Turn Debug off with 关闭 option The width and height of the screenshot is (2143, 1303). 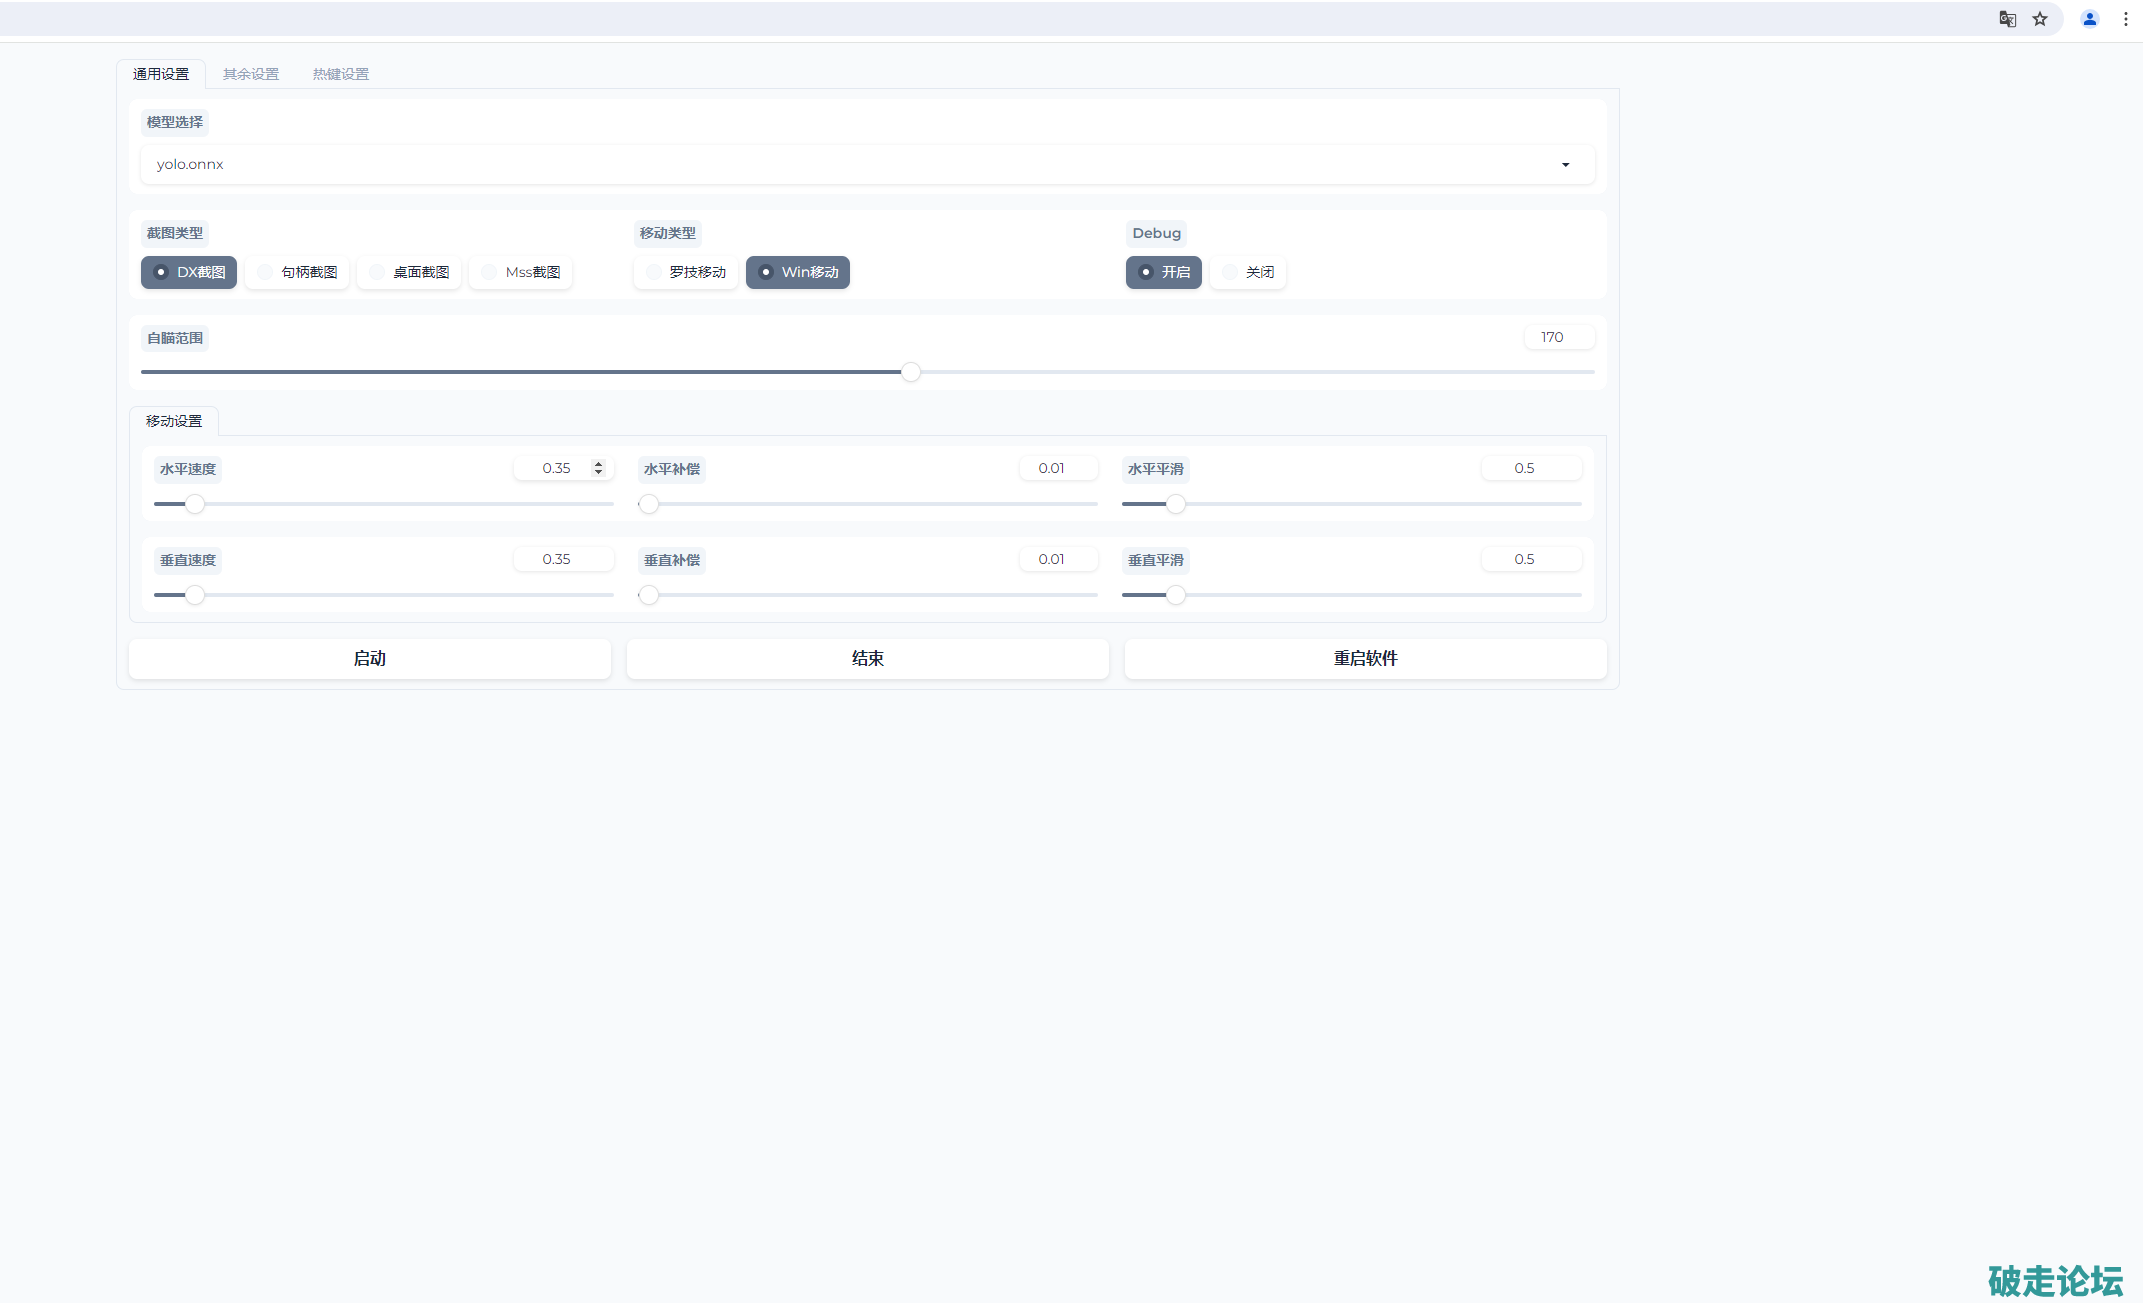(1248, 272)
